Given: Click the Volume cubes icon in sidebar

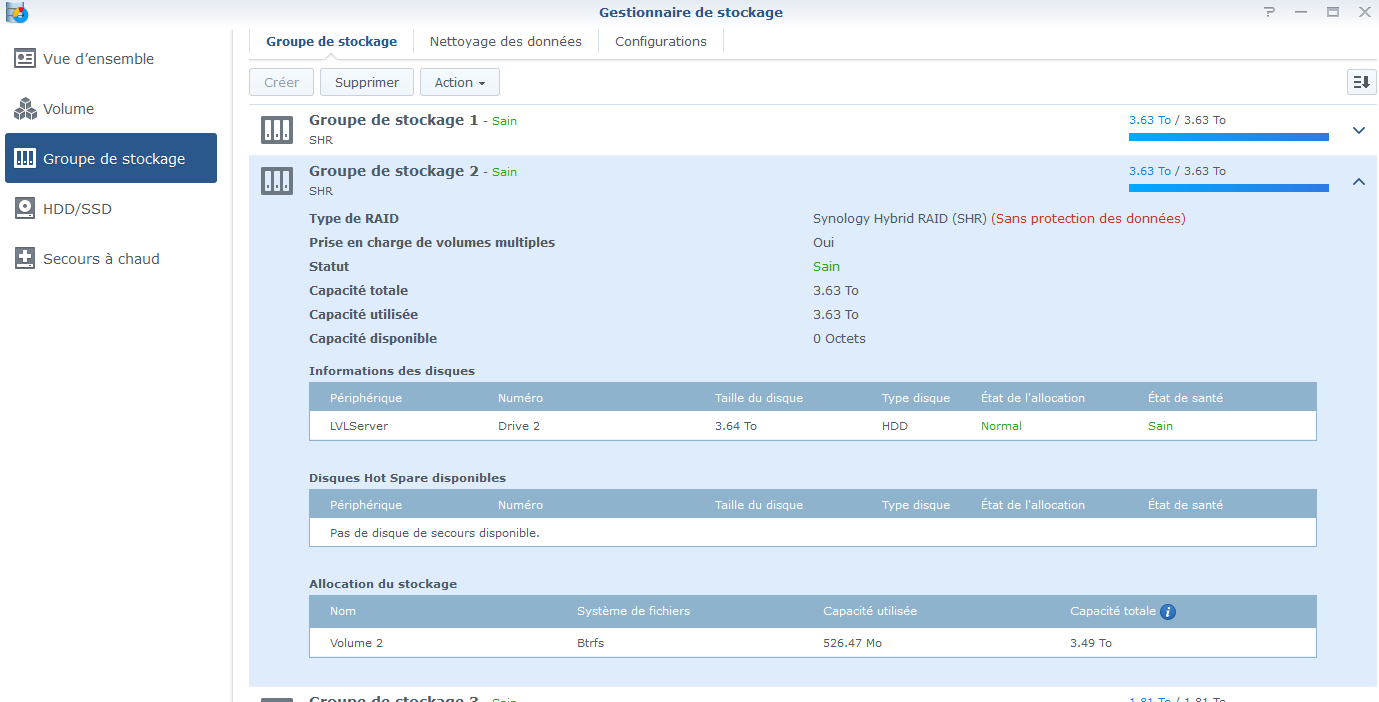Looking at the screenshot, I should point(25,109).
